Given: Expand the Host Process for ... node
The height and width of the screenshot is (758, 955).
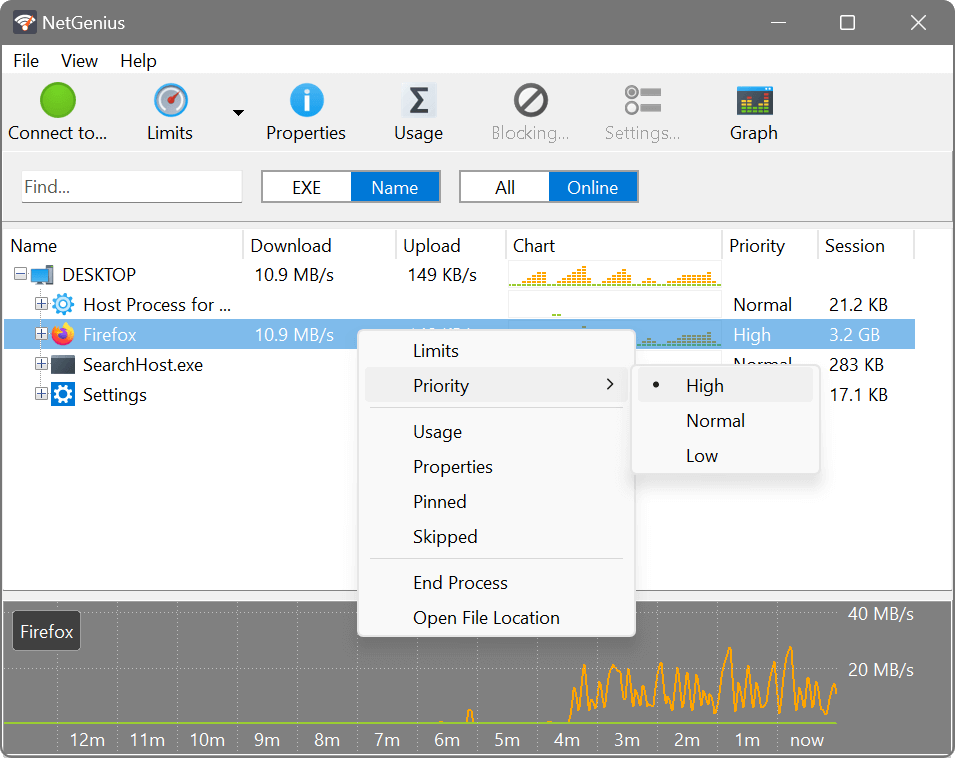Looking at the screenshot, I should [41, 303].
